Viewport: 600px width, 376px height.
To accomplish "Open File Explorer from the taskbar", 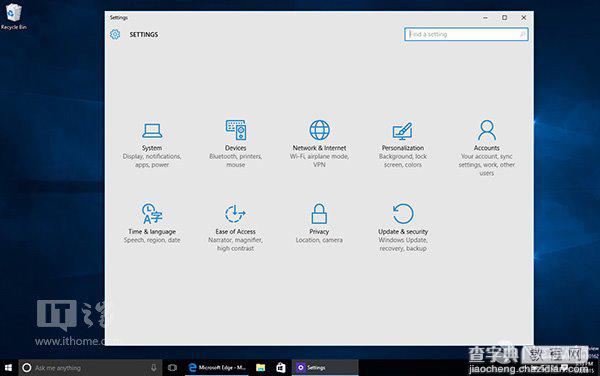I will point(261,368).
